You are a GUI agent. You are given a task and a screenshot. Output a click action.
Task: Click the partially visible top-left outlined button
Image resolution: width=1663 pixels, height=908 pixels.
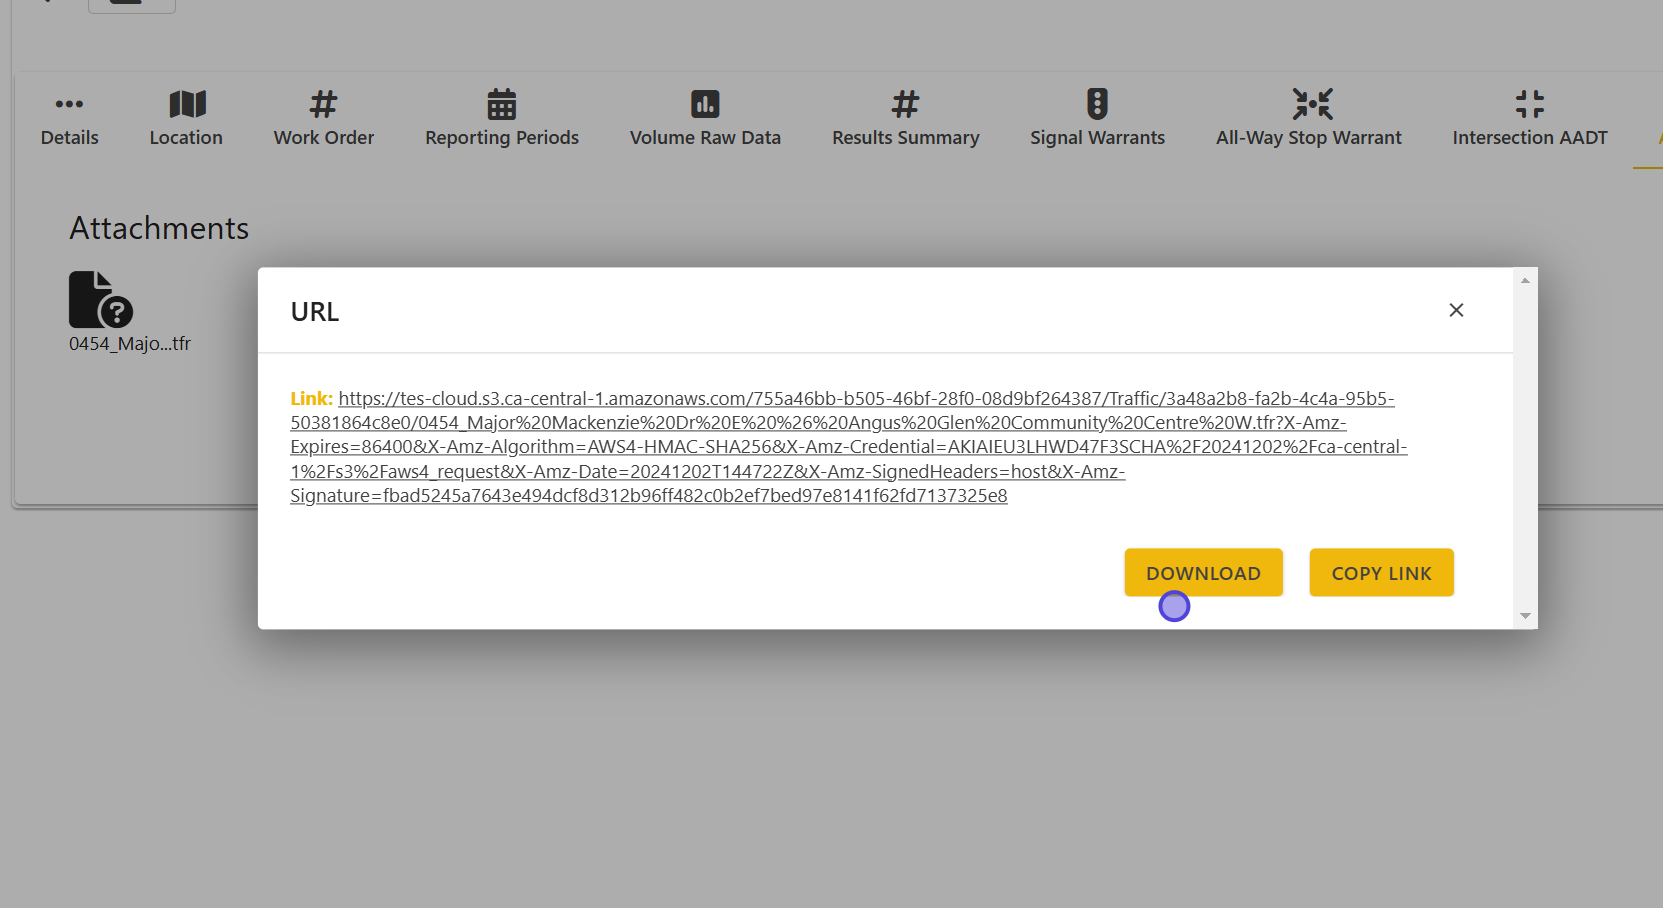pos(132,5)
